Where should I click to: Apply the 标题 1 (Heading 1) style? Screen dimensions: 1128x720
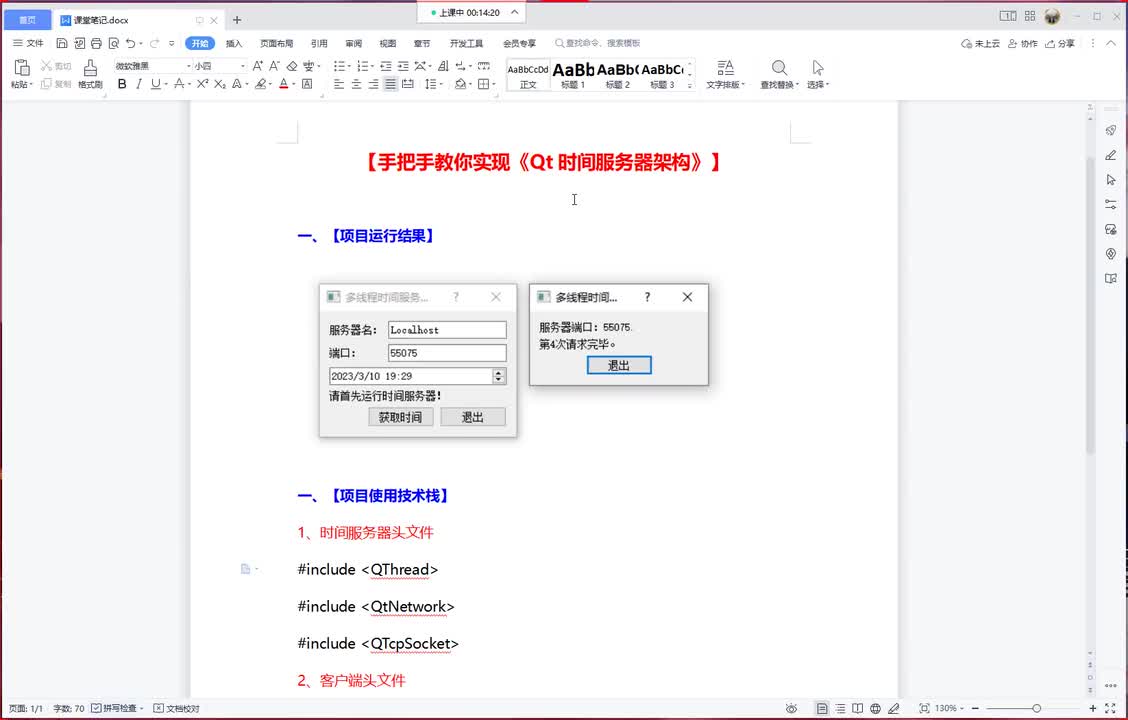(x=573, y=75)
